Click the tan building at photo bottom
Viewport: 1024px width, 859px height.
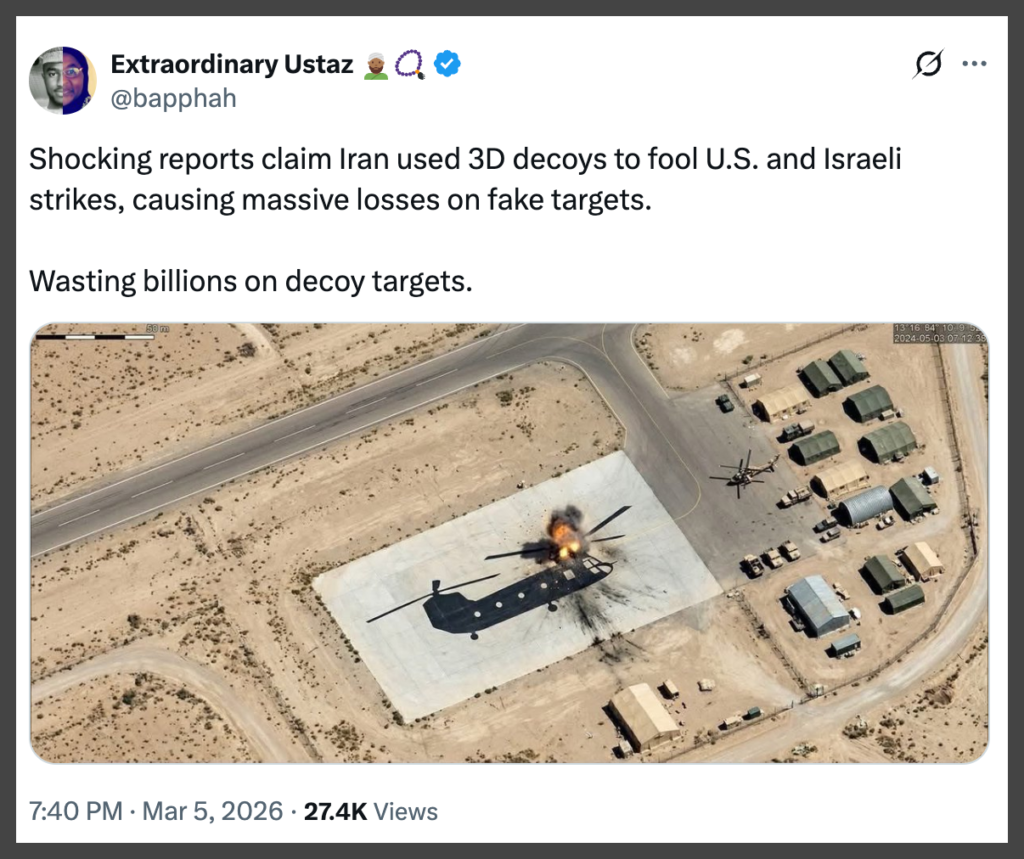[644, 716]
